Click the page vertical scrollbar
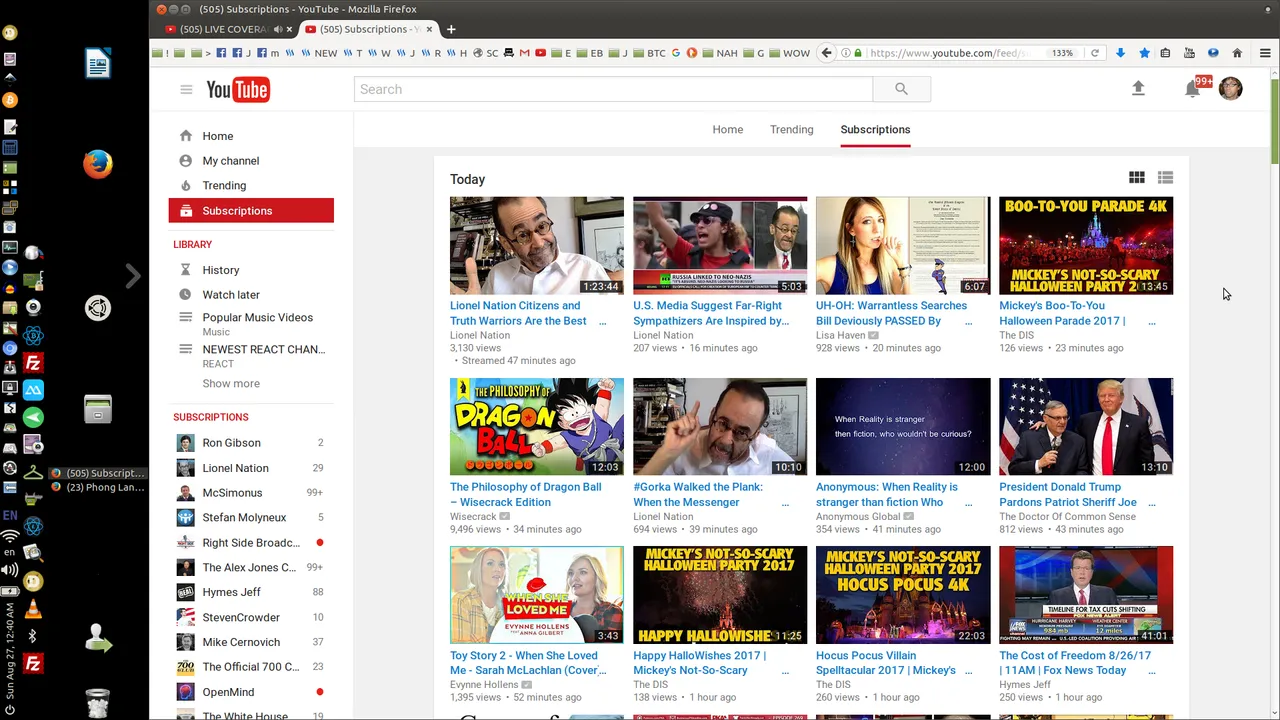The height and width of the screenshot is (720, 1280). click(1274, 120)
